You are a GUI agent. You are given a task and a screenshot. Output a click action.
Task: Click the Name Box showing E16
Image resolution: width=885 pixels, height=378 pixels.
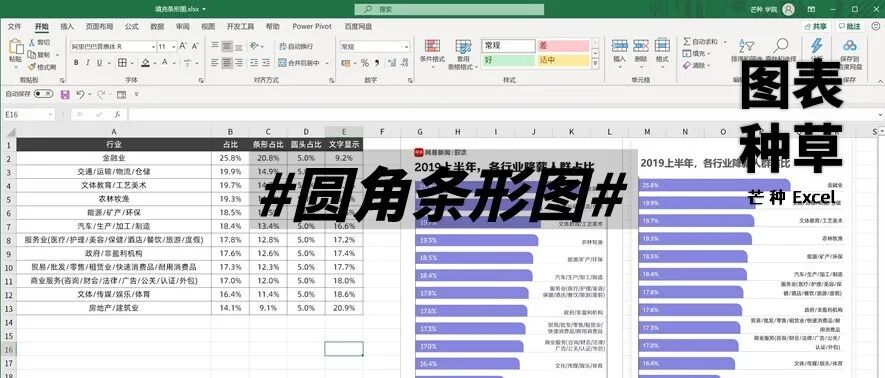tap(28, 115)
